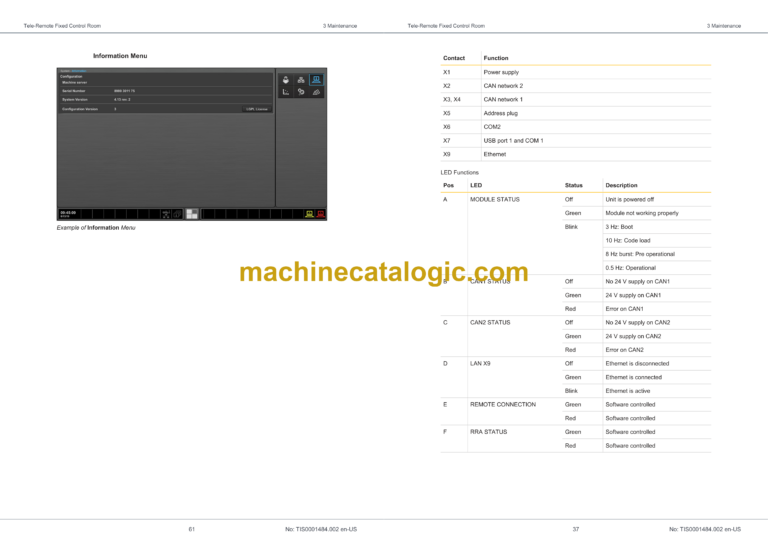Select the Serial Number row
Viewport: 768px width, 543px height.
point(166,91)
